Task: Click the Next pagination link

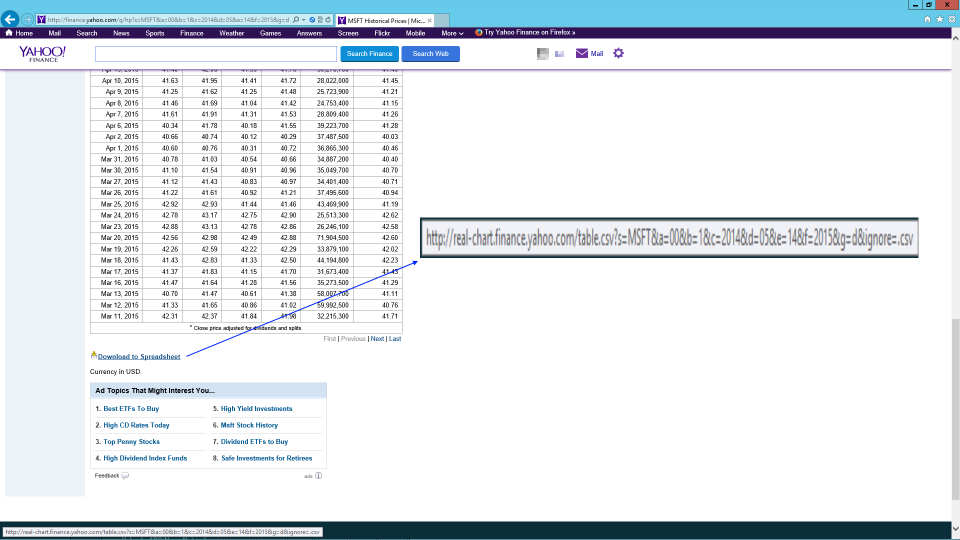Action: point(377,339)
